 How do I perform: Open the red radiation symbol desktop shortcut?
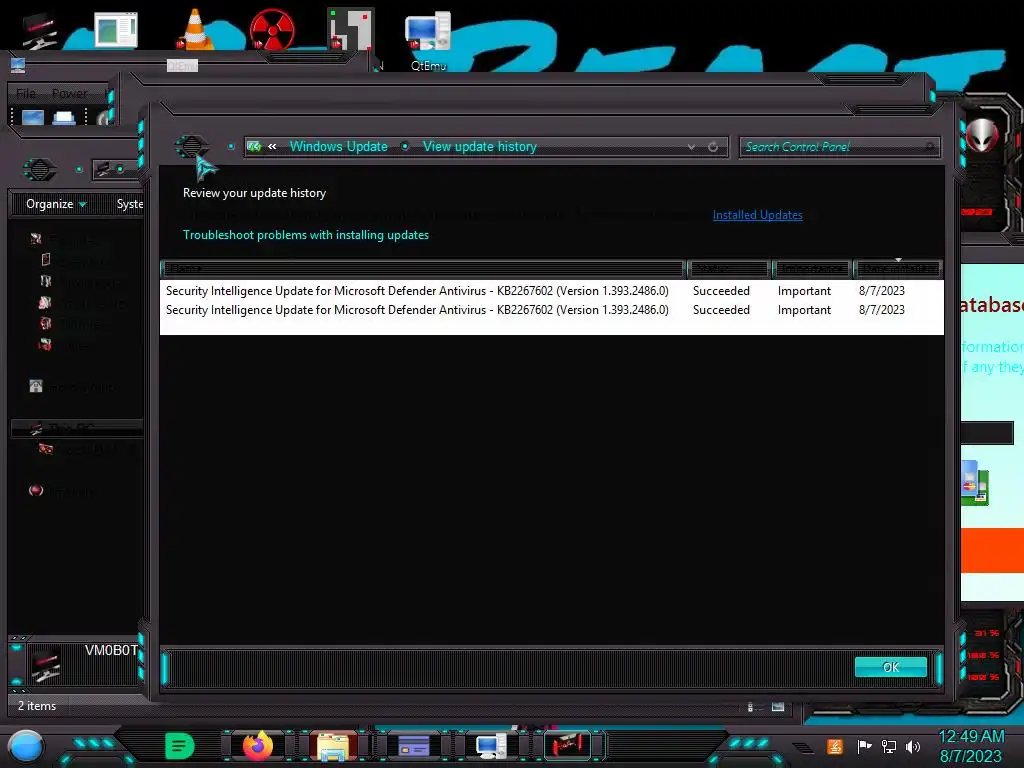[272, 30]
